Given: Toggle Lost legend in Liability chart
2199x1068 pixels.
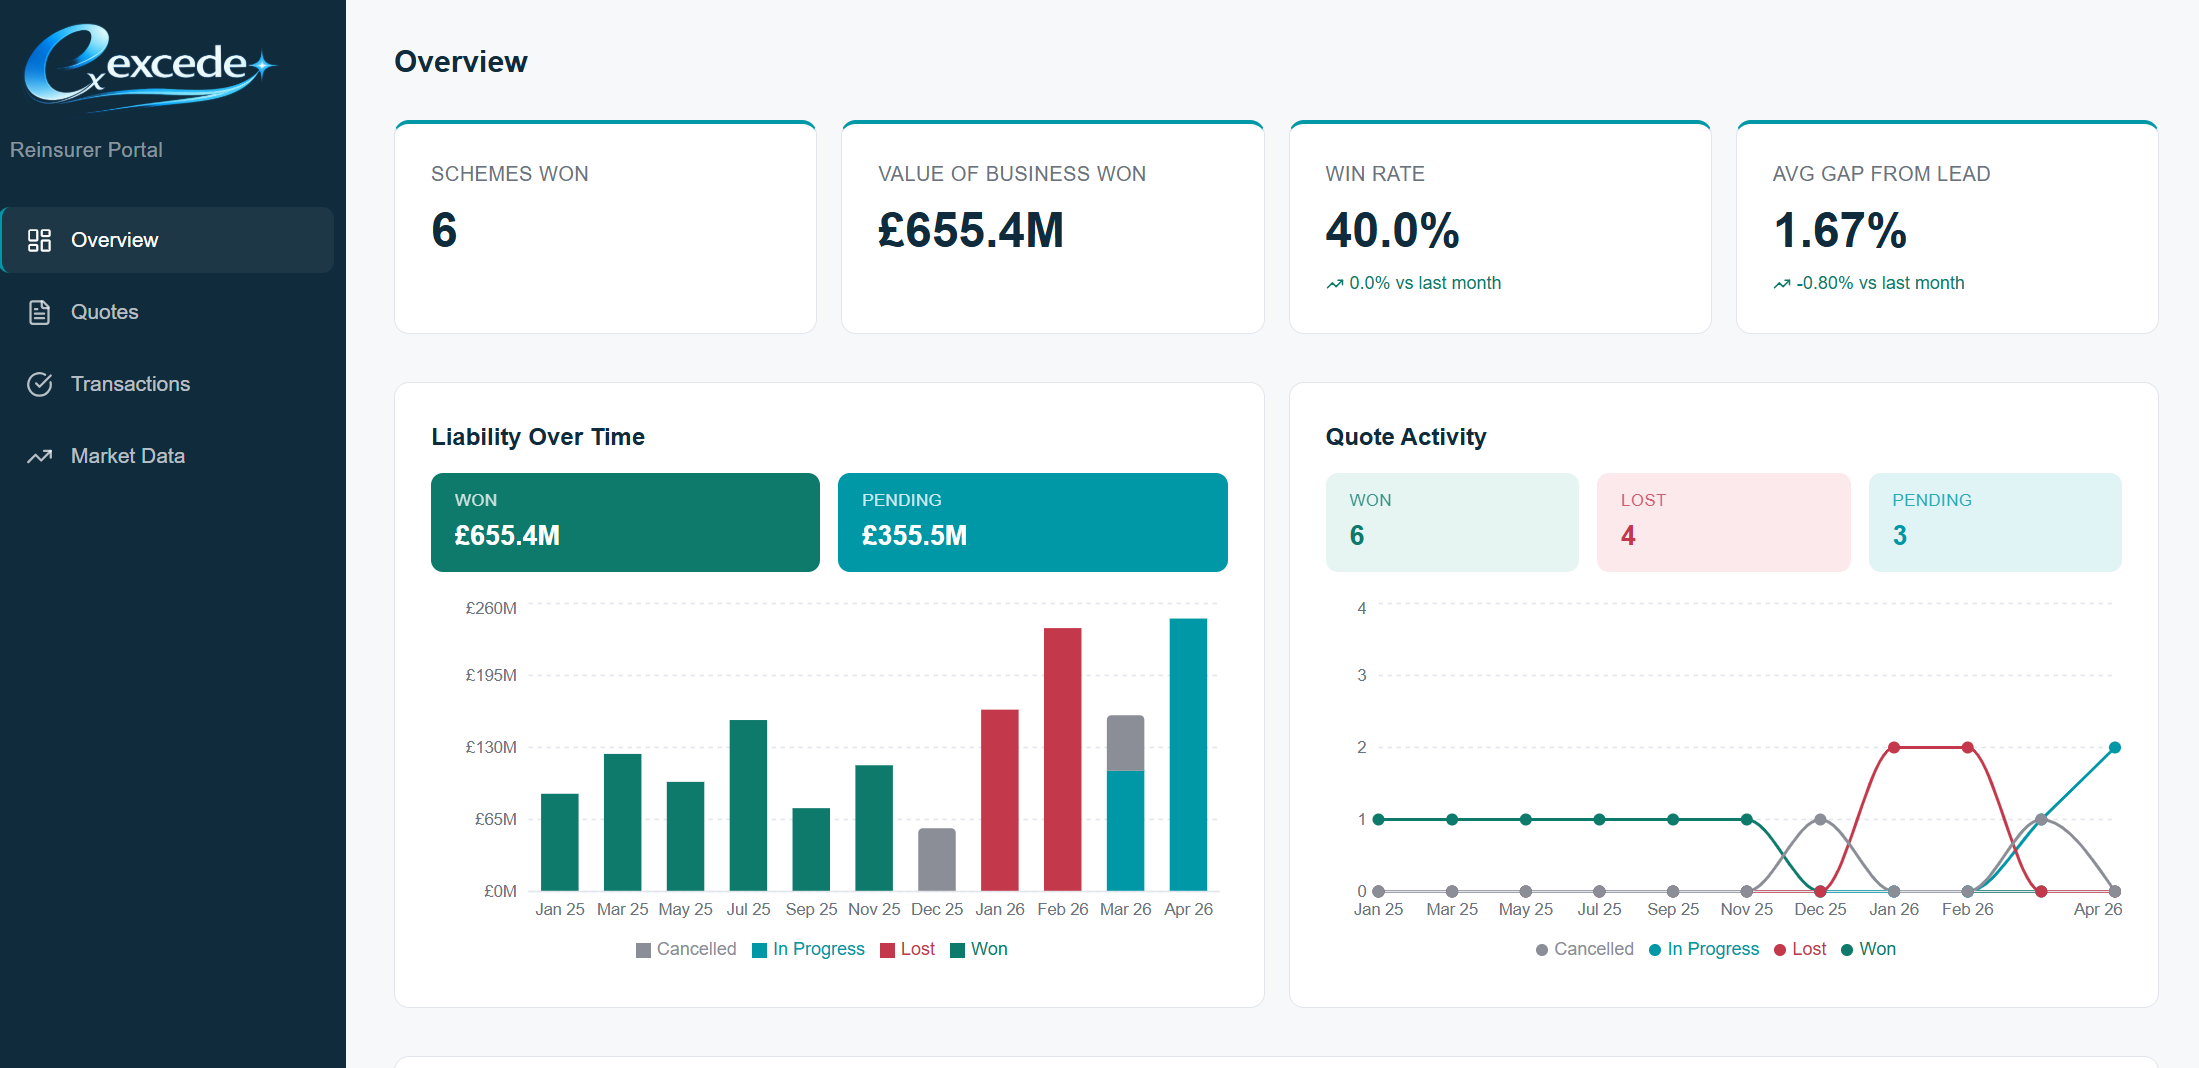Looking at the screenshot, I should pos(907,949).
